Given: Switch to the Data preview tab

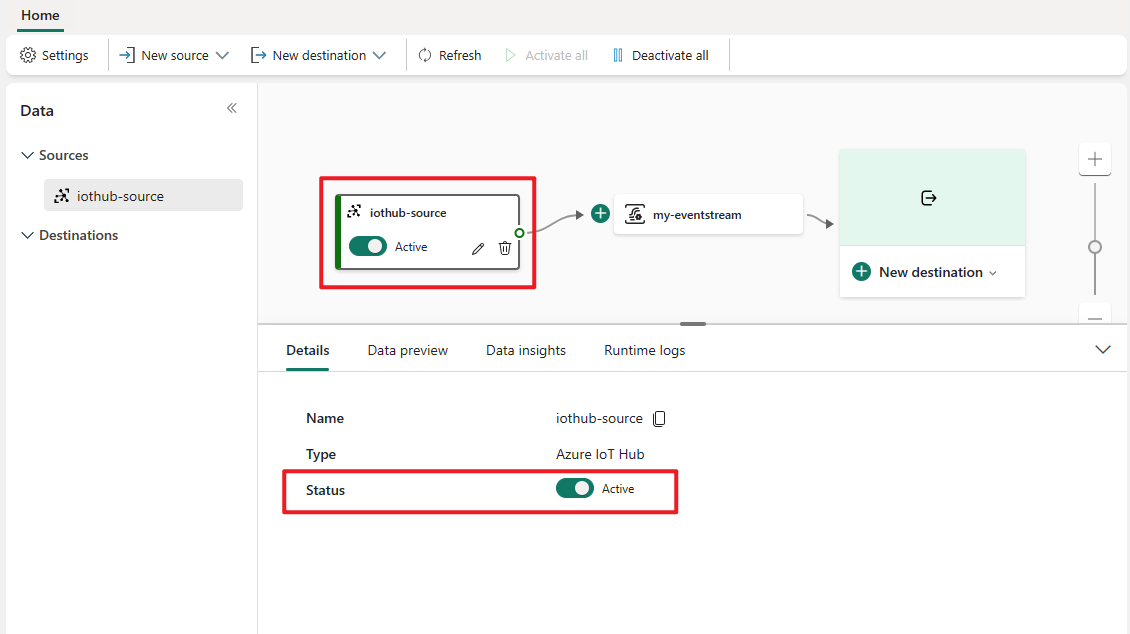Looking at the screenshot, I should tap(408, 350).
